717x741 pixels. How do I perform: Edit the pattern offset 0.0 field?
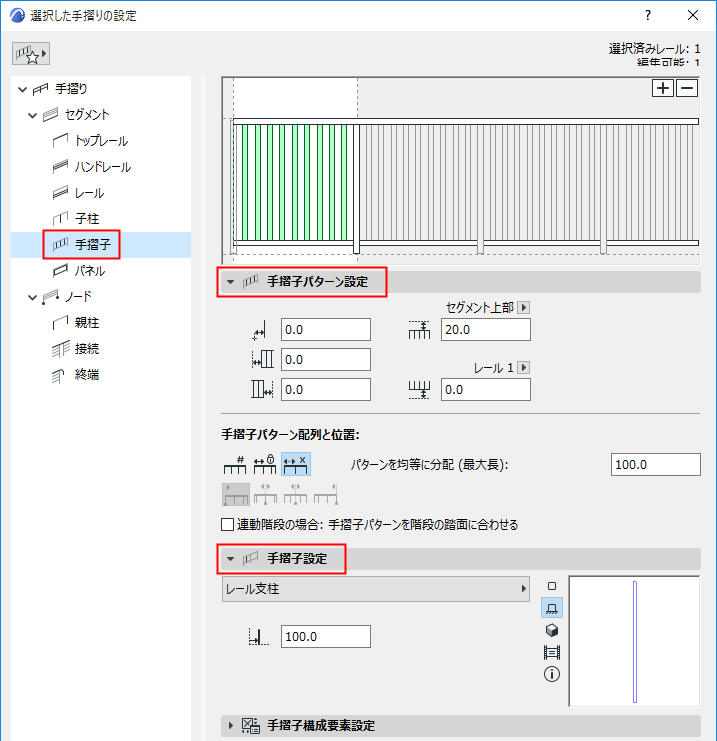tap(326, 329)
